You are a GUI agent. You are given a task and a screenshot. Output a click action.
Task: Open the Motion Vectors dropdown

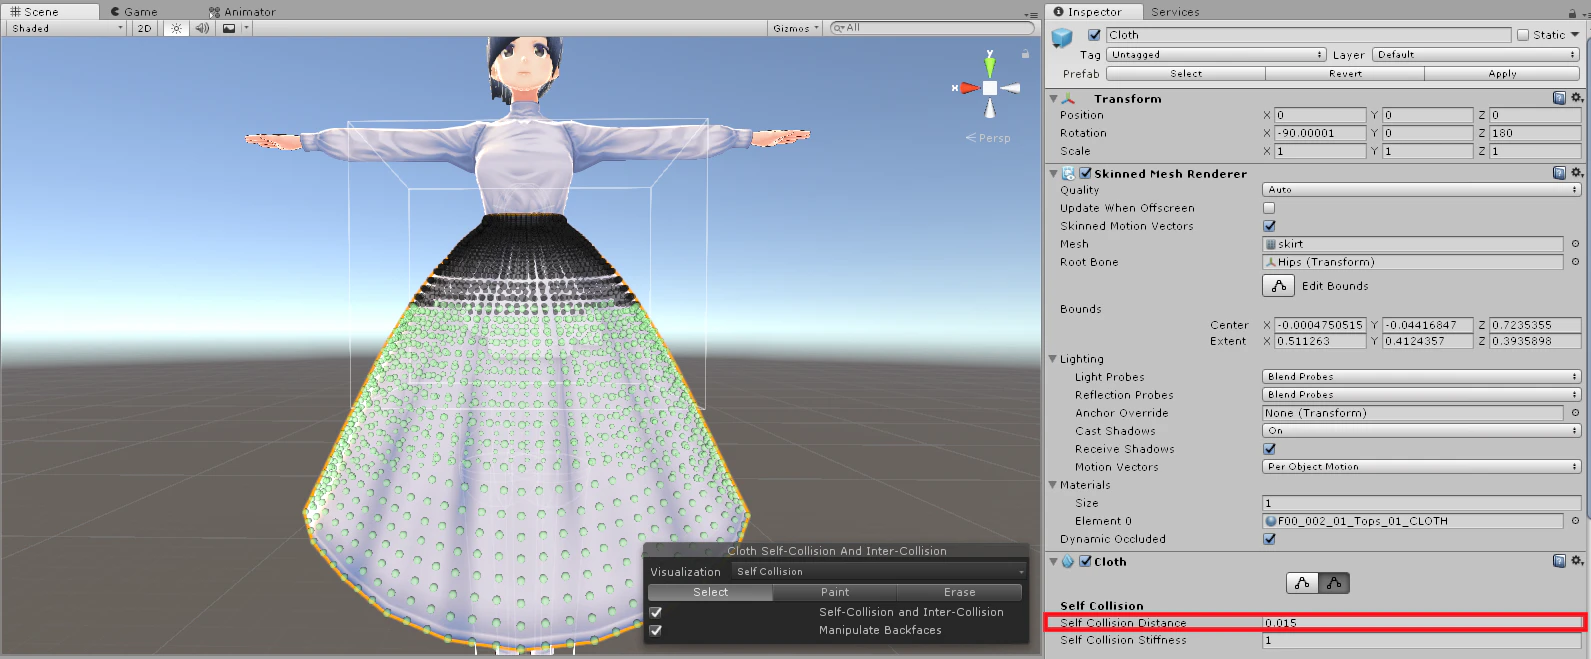pyautogui.click(x=1421, y=467)
